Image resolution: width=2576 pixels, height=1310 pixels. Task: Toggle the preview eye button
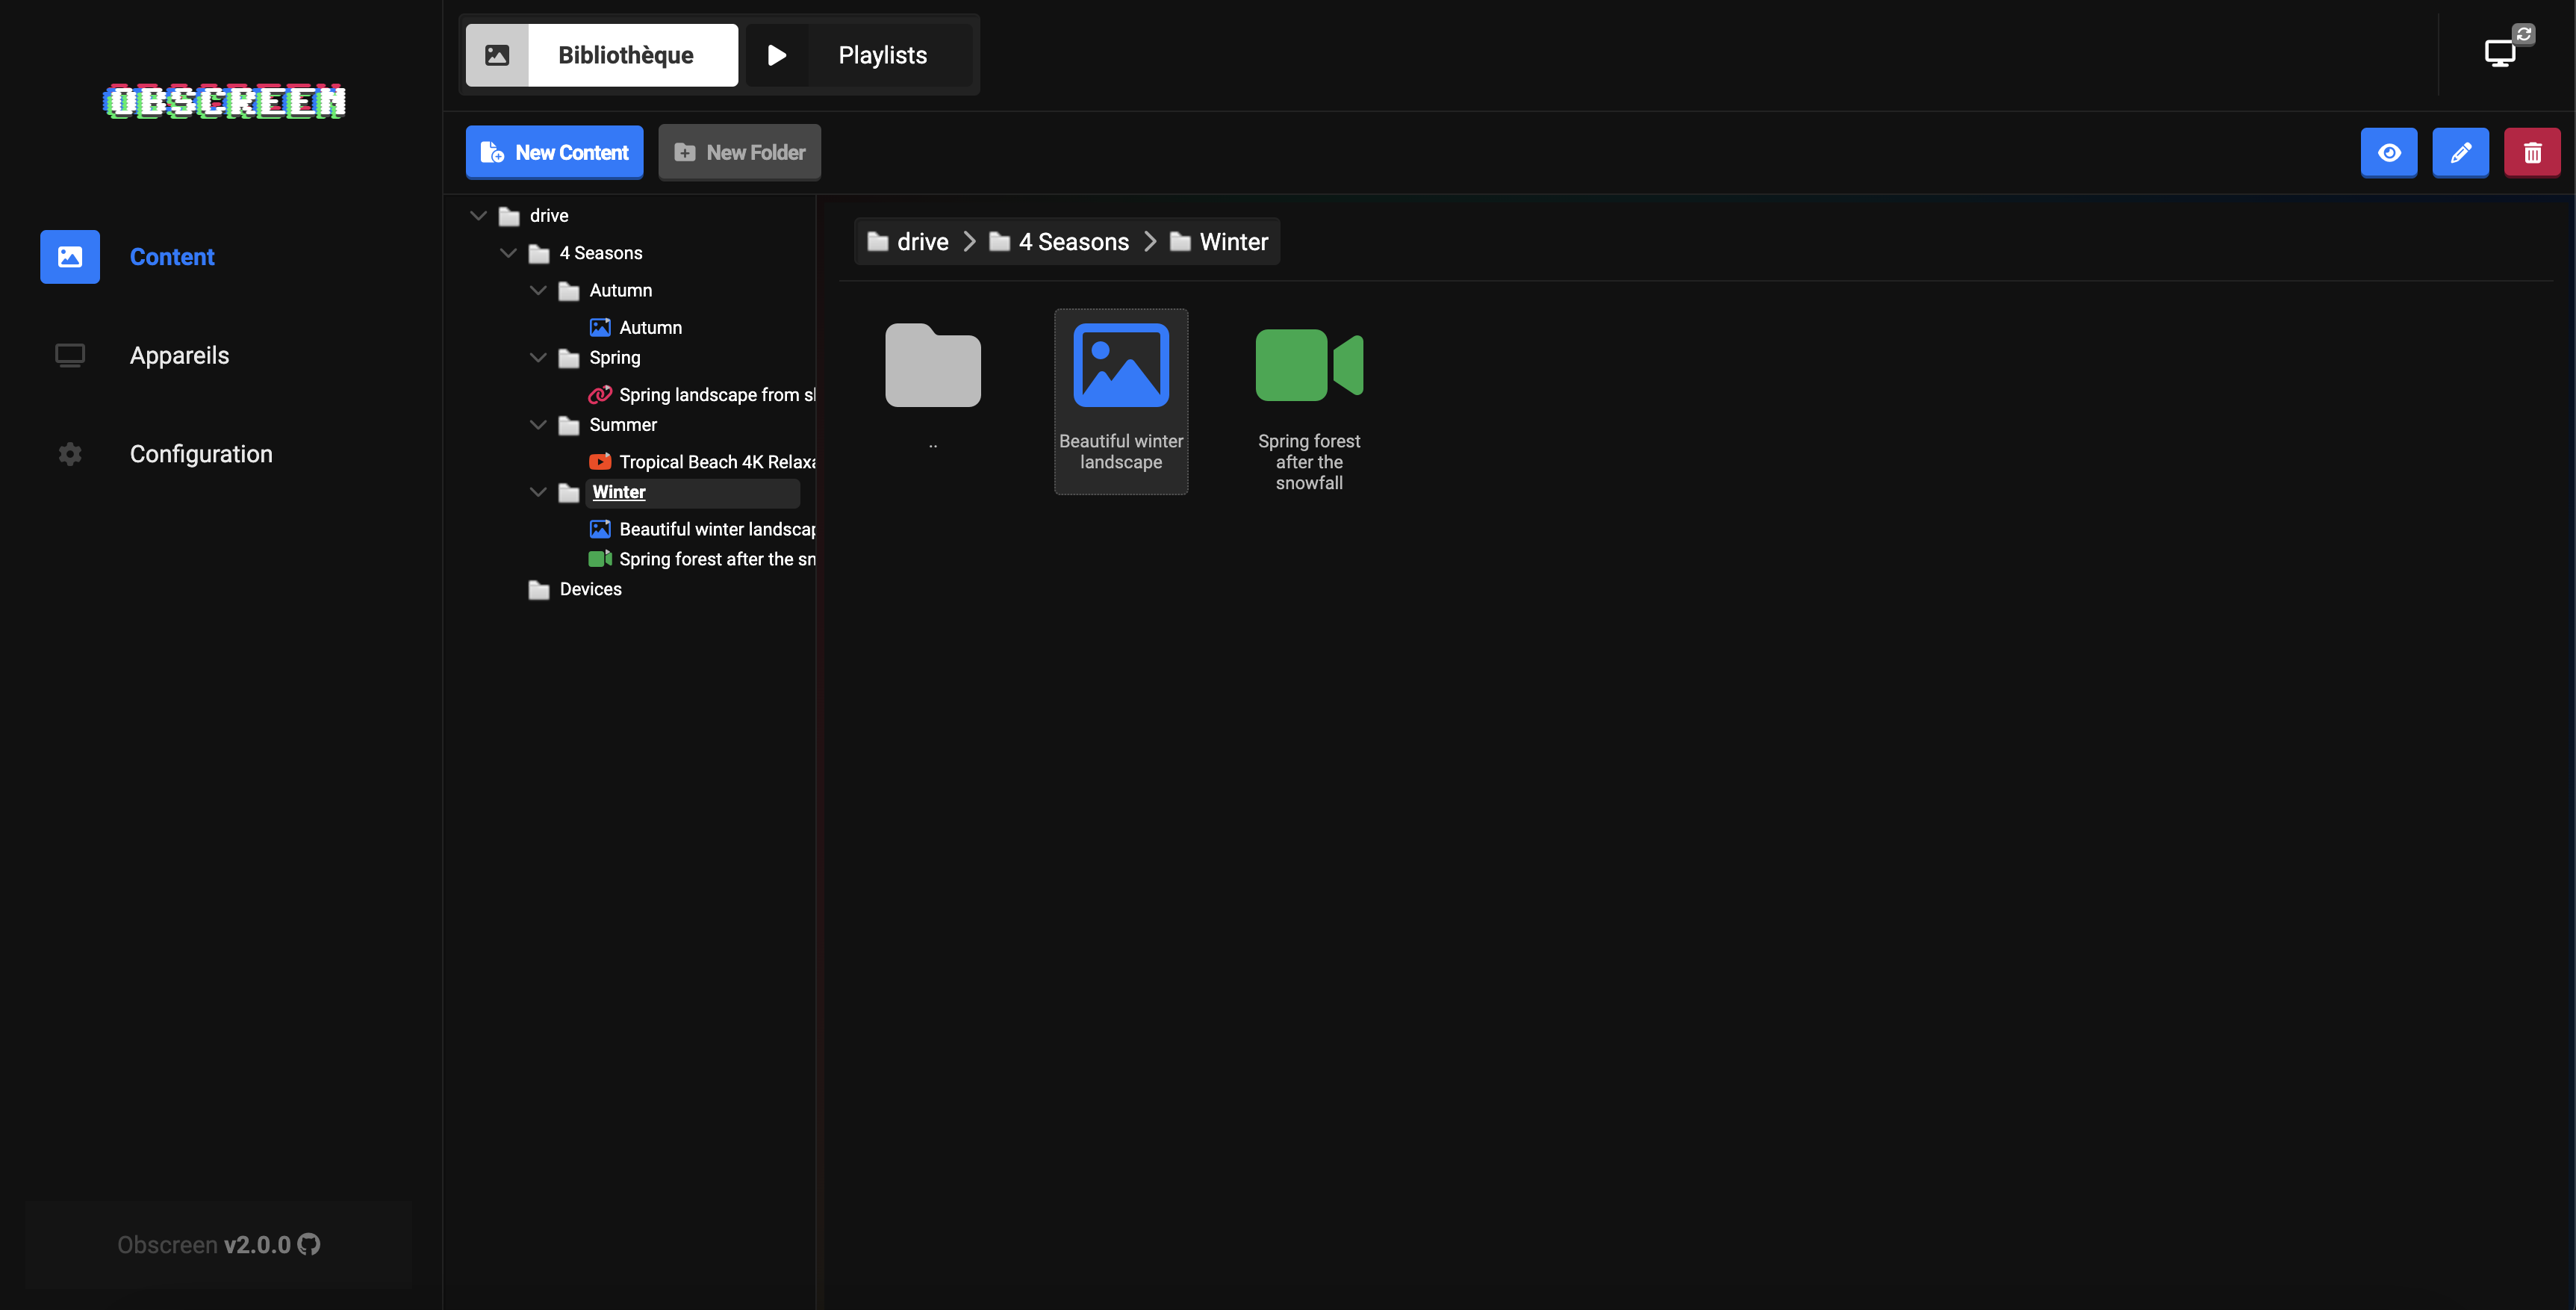coord(2389,152)
